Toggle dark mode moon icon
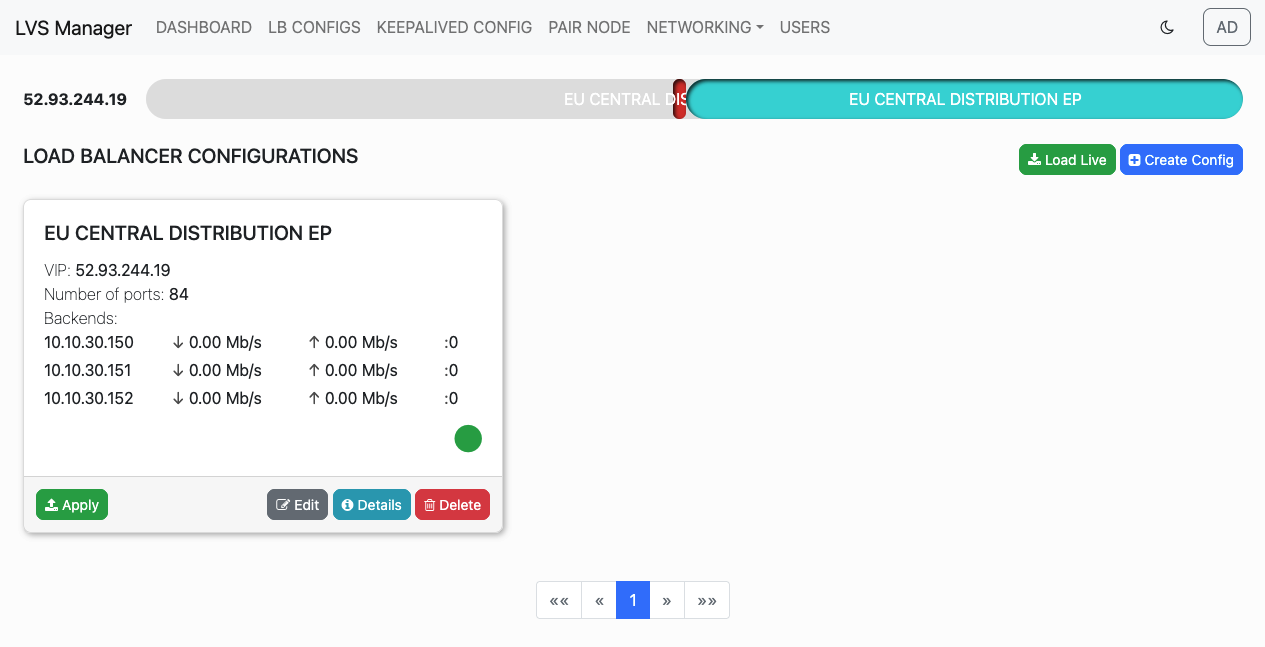 (1166, 27)
